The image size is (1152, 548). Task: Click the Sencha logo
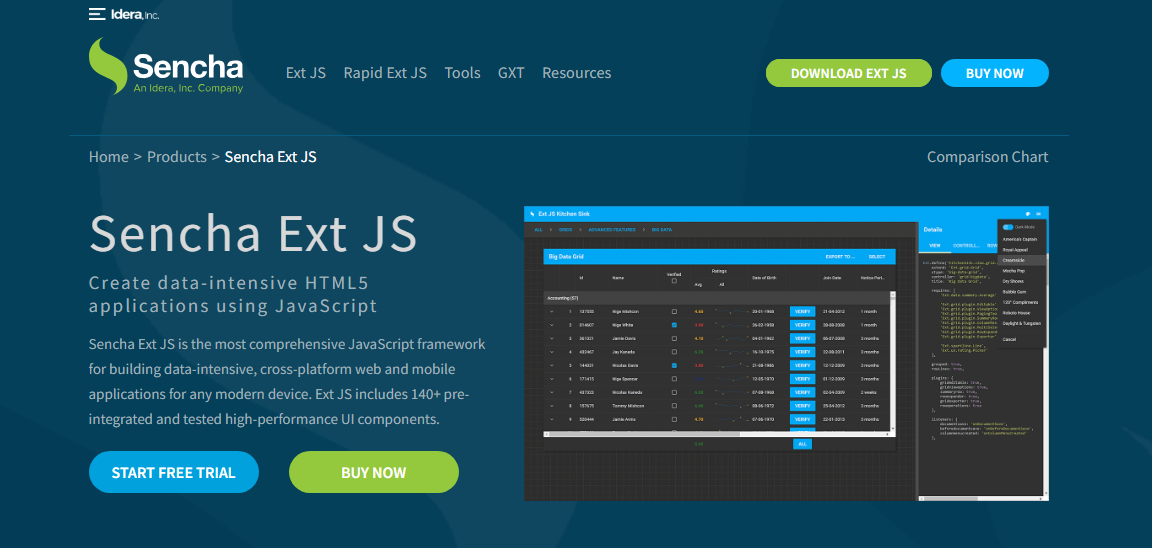(166, 66)
